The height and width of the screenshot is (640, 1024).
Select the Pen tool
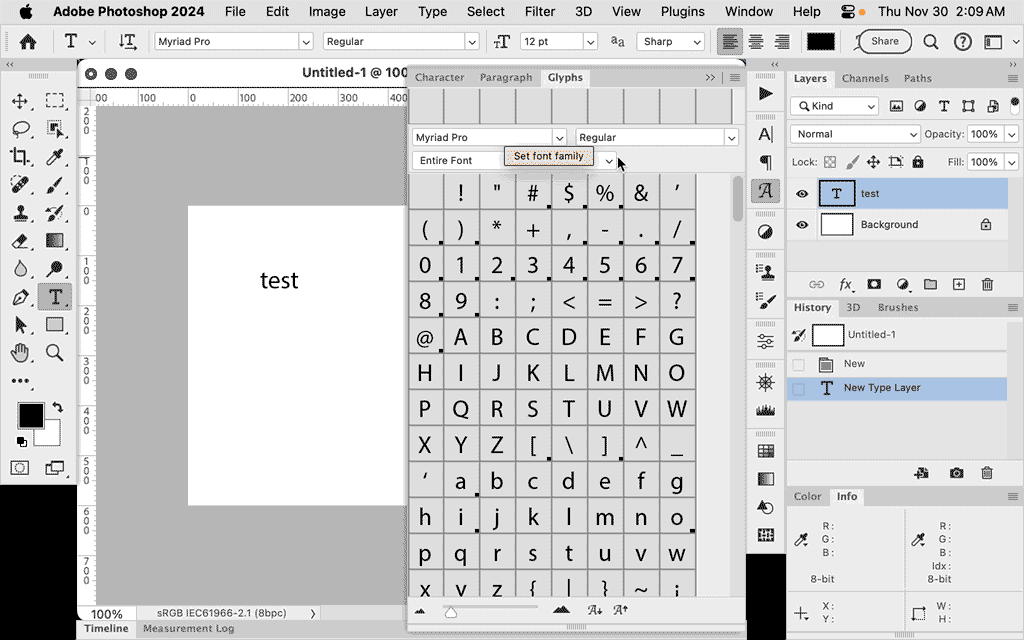coord(22,298)
